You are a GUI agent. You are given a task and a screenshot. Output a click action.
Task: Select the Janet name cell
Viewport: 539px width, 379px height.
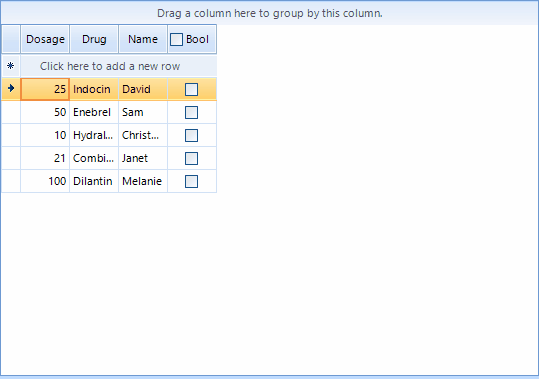(x=143, y=158)
